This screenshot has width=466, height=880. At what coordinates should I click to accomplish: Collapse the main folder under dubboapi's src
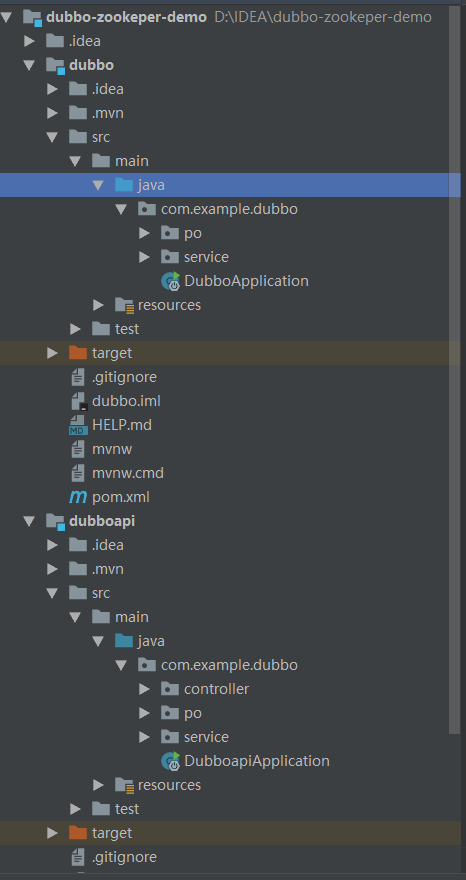[x=75, y=617]
